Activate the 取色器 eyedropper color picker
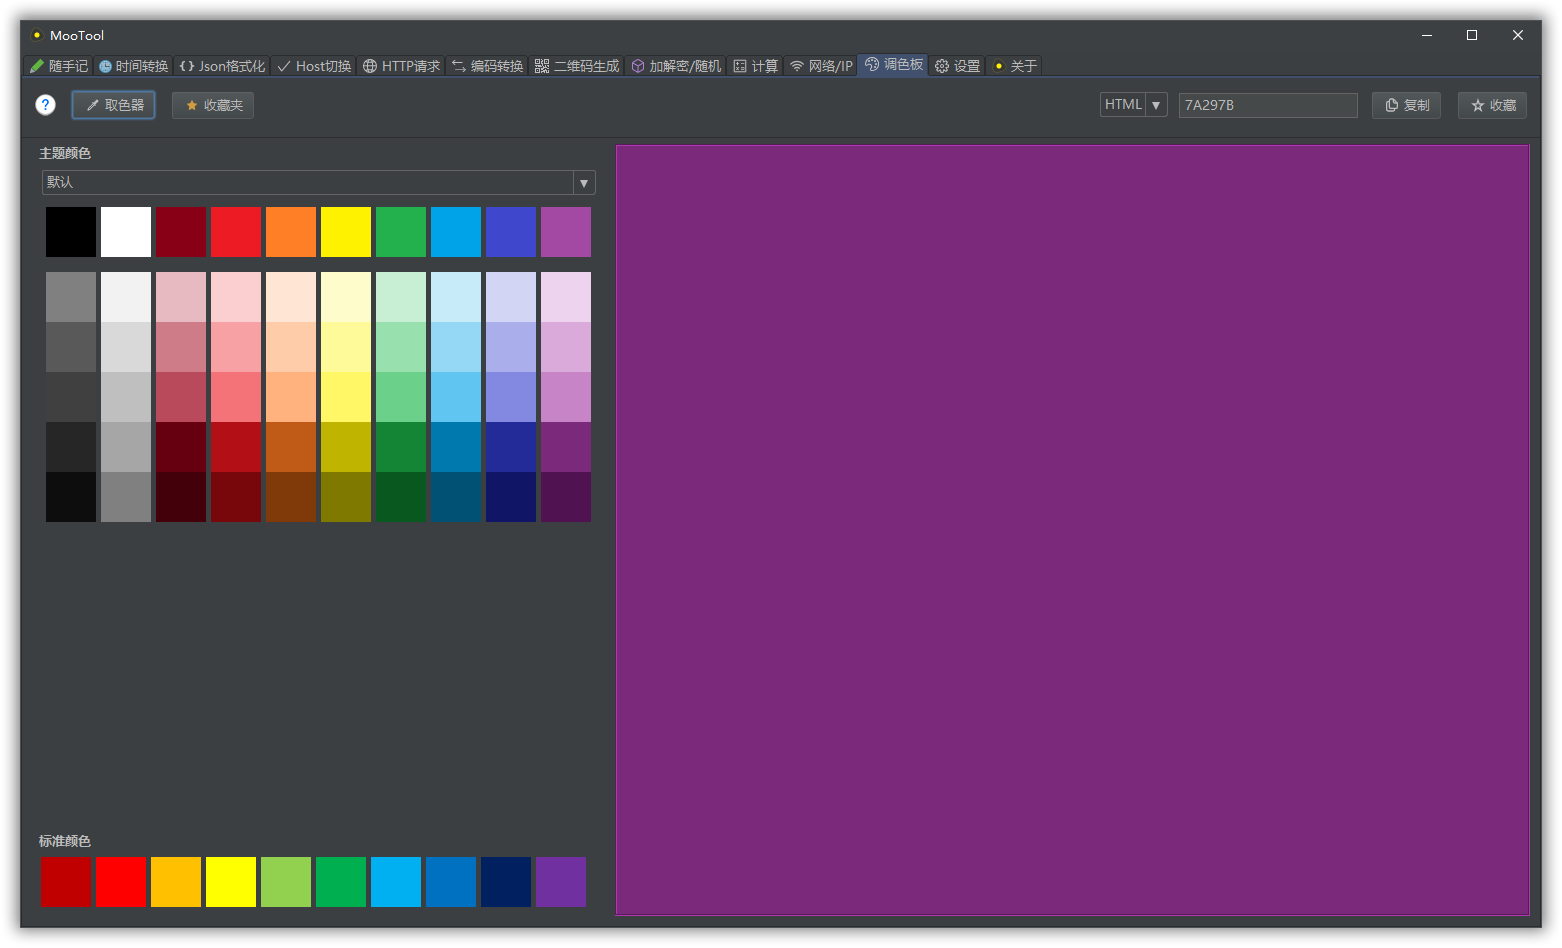This screenshot has width=1562, height=948. [113, 105]
